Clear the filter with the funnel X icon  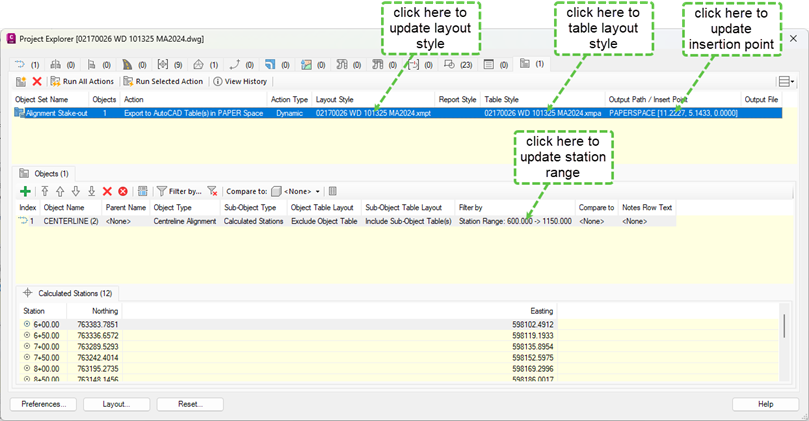click(x=212, y=191)
